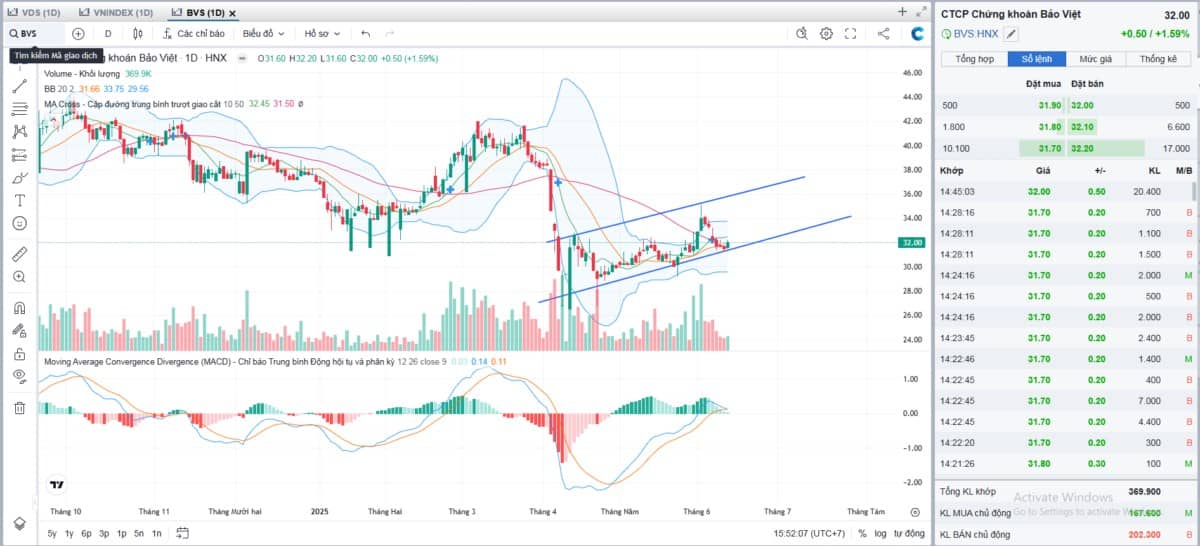This screenshot has width=1200, height=546.
Task: Select the pattern drawing tool
Action: click(x=19, y=131)
